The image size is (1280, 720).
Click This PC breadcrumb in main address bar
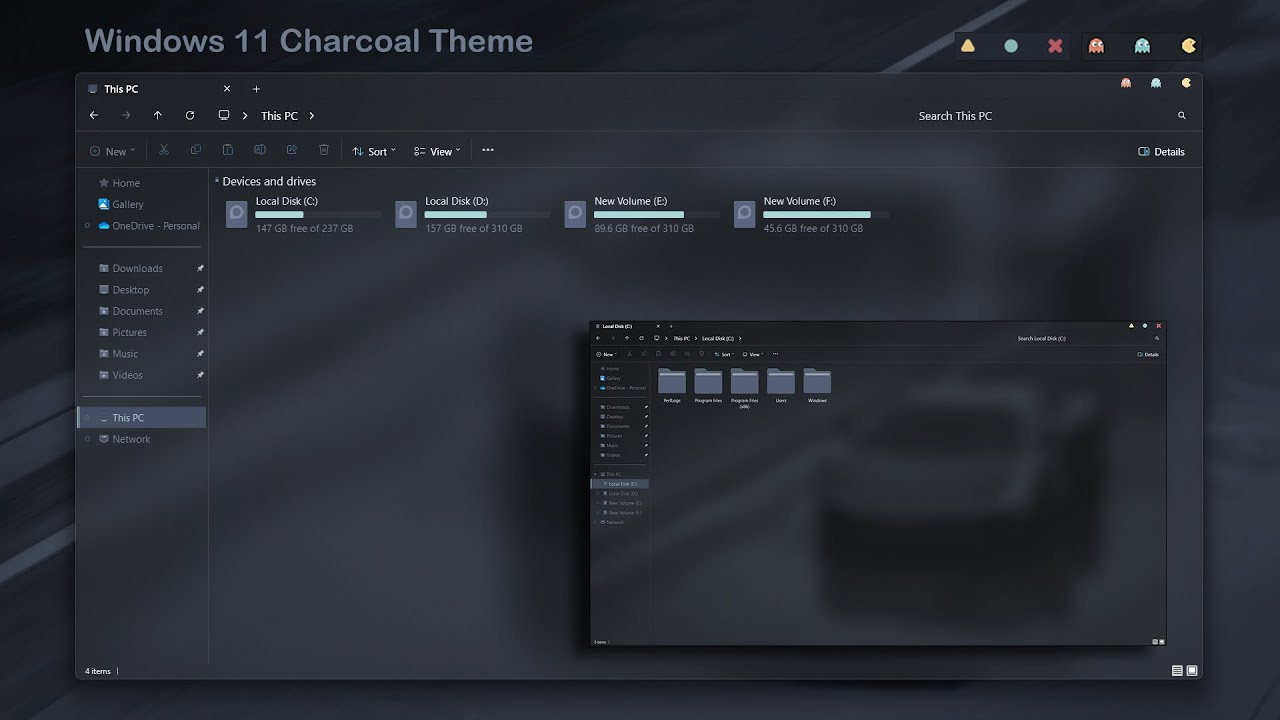pos(279,116)
